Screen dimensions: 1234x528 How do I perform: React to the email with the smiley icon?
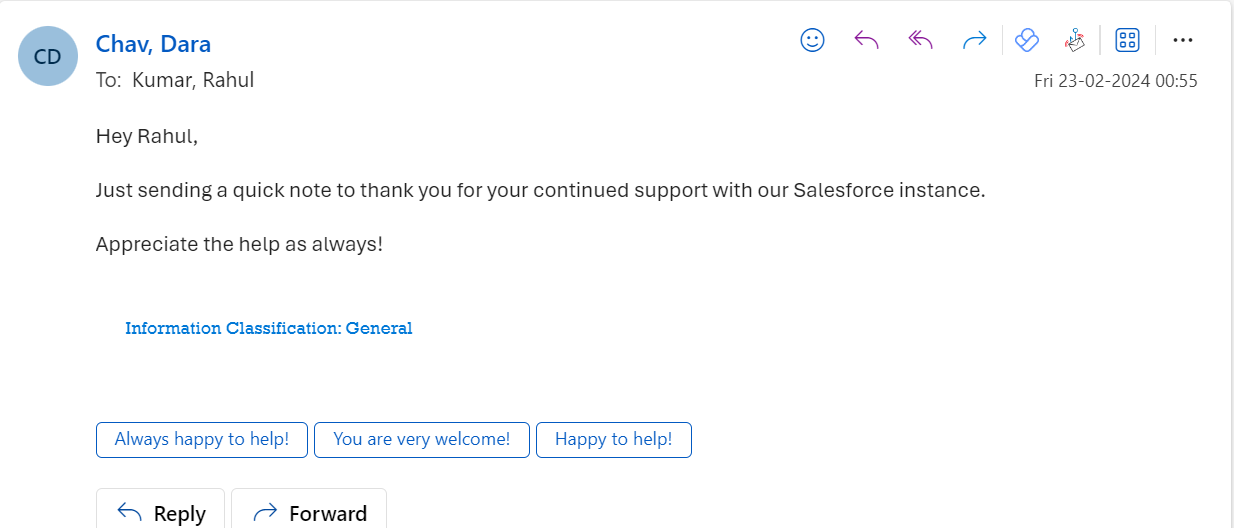(813, 40)
